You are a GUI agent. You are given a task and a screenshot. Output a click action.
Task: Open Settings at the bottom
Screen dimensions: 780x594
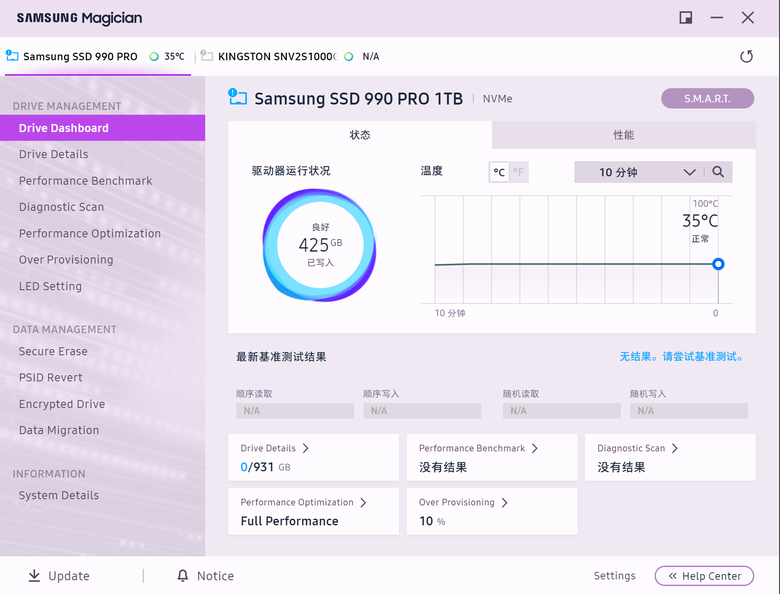coord(614,576)
